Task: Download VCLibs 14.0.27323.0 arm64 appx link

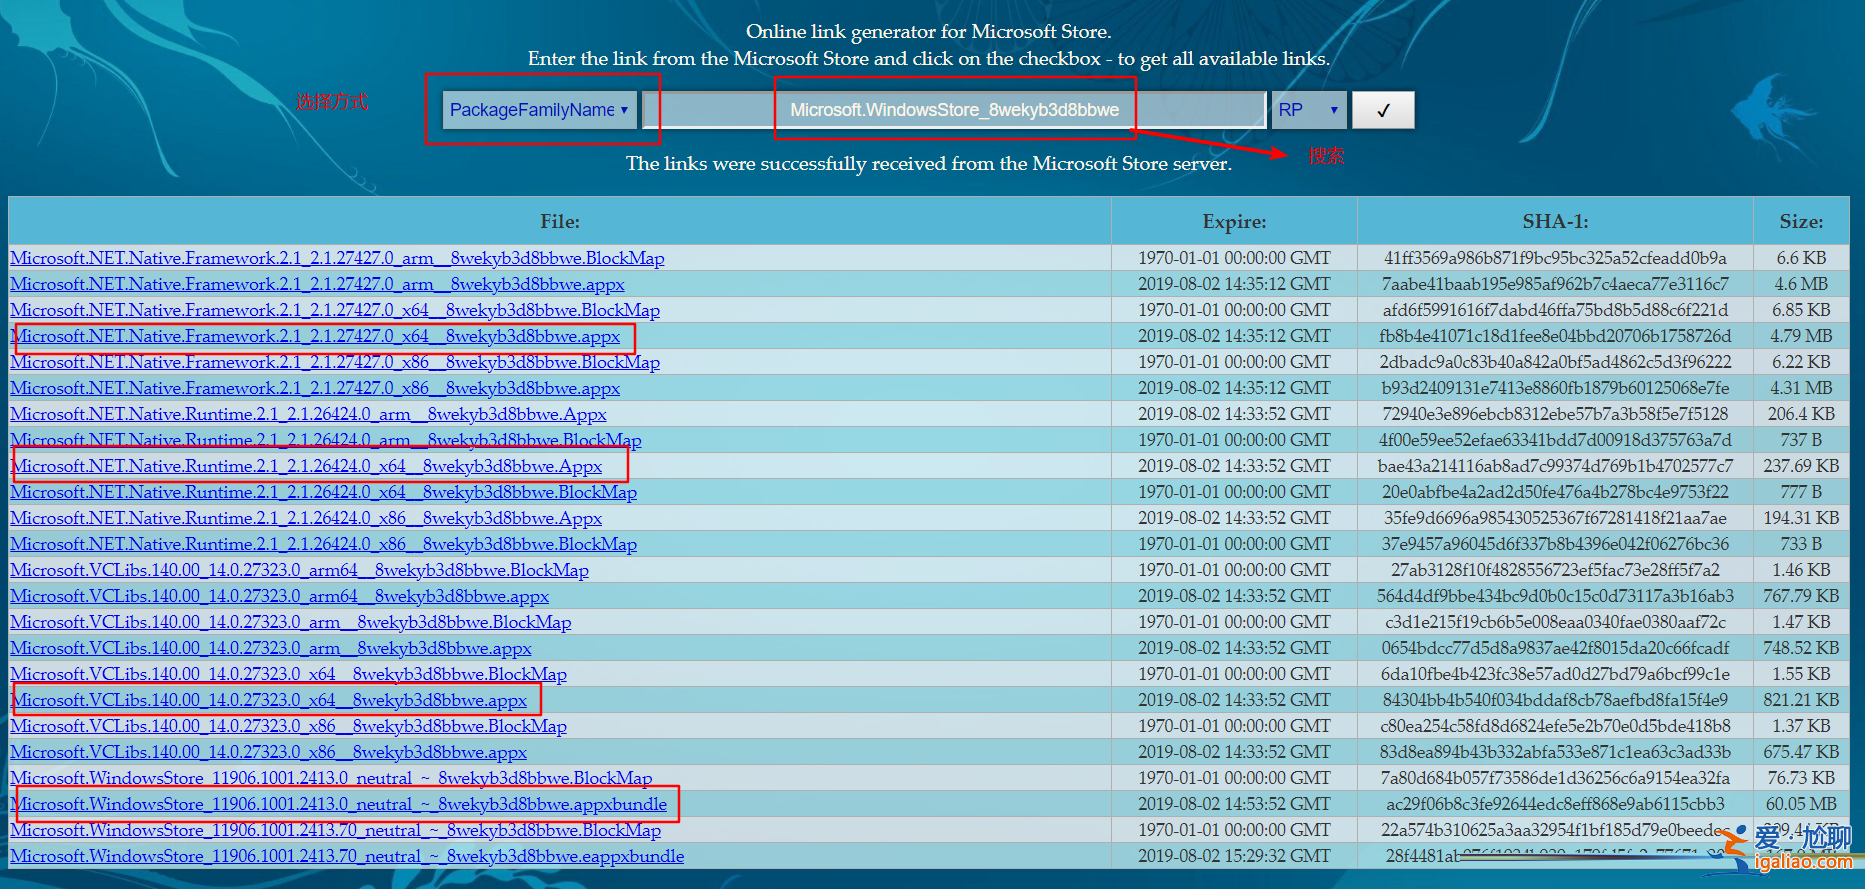Action: 280,597
